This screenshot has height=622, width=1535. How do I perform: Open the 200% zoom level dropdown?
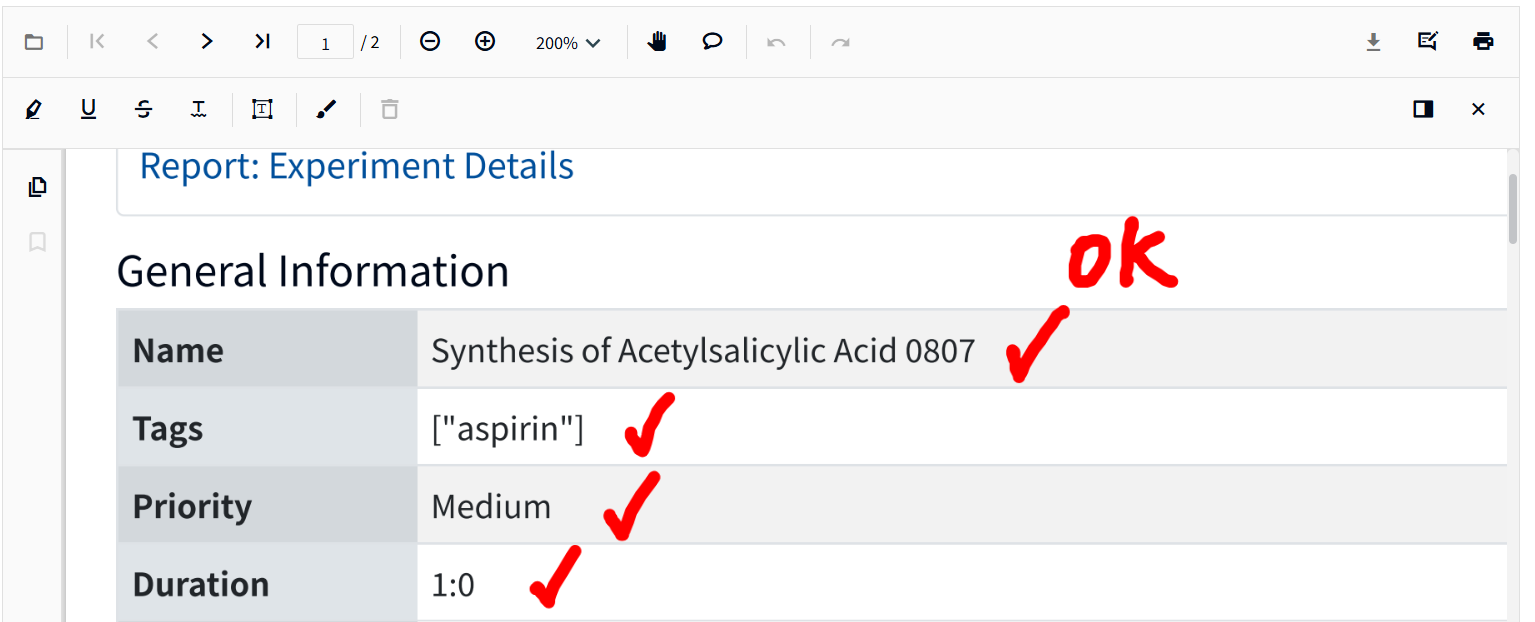(x=568, y=43)
